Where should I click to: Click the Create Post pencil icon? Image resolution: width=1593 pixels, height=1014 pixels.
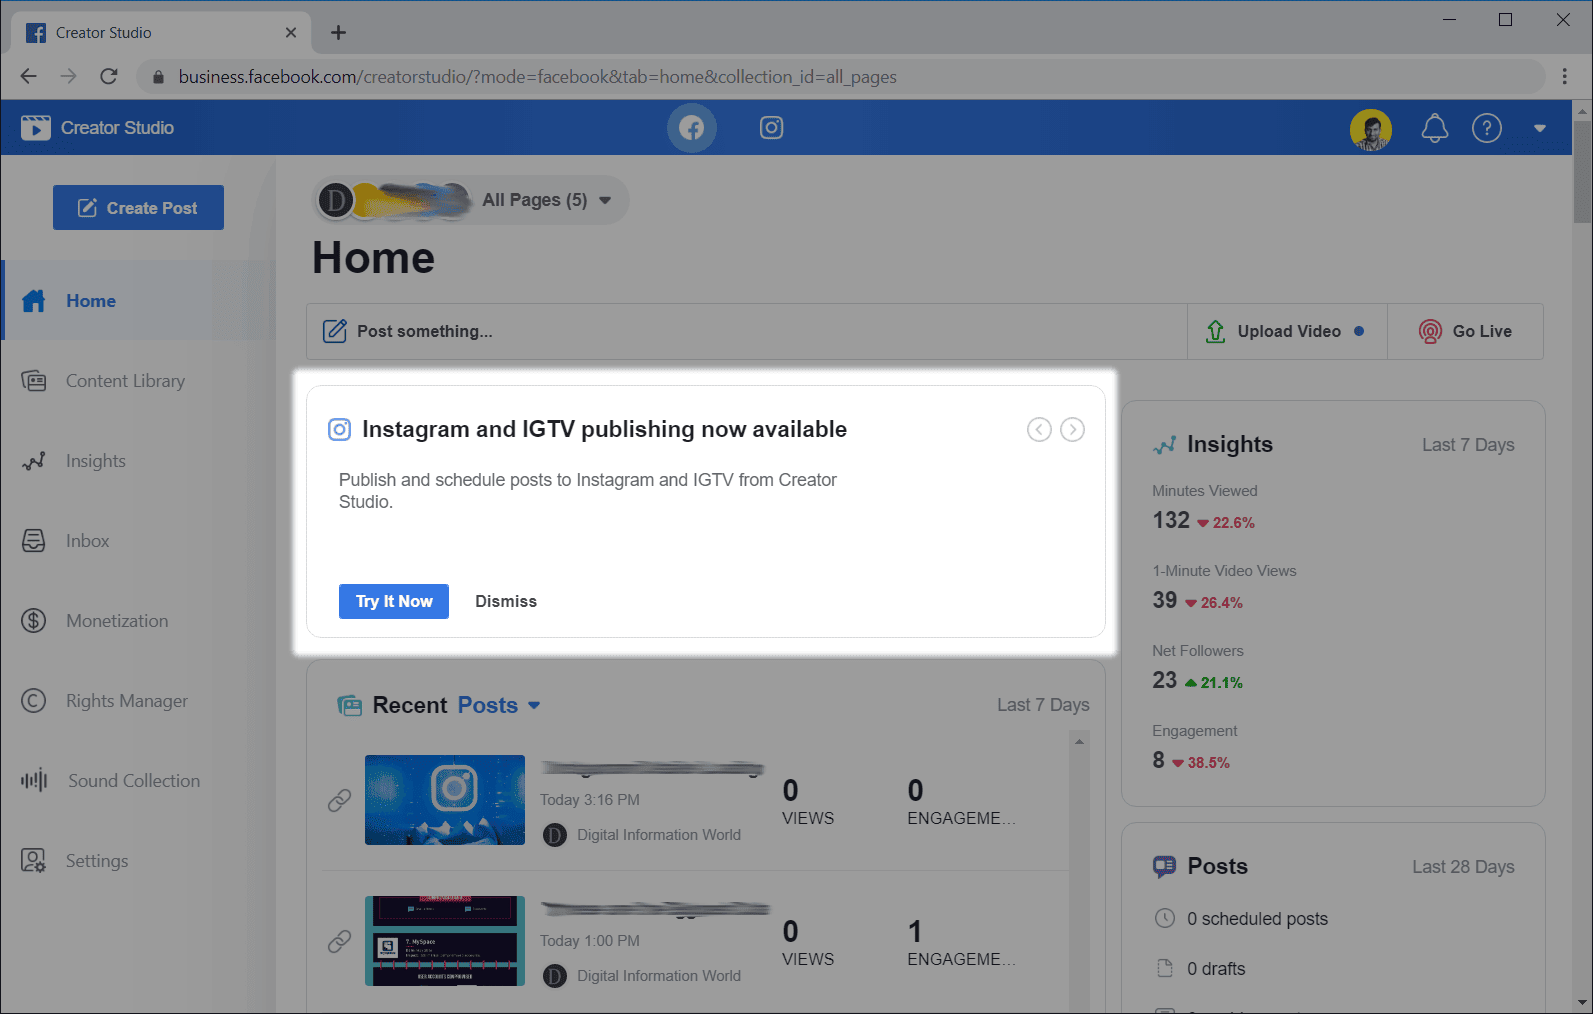click(x=88, y=208)
